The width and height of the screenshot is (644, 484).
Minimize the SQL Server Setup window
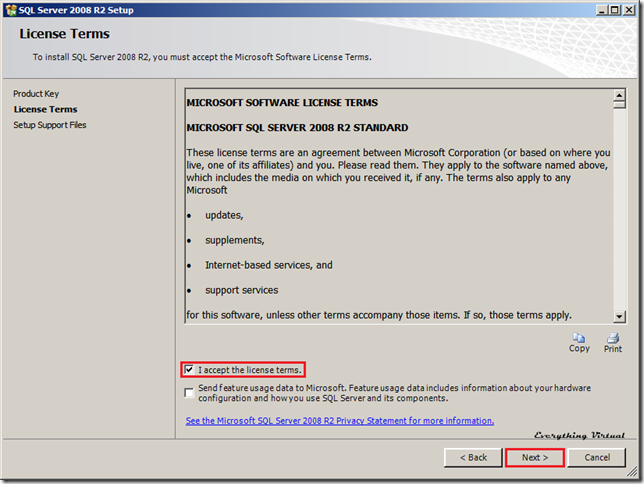pyautogui.click(x=602, y=10)
